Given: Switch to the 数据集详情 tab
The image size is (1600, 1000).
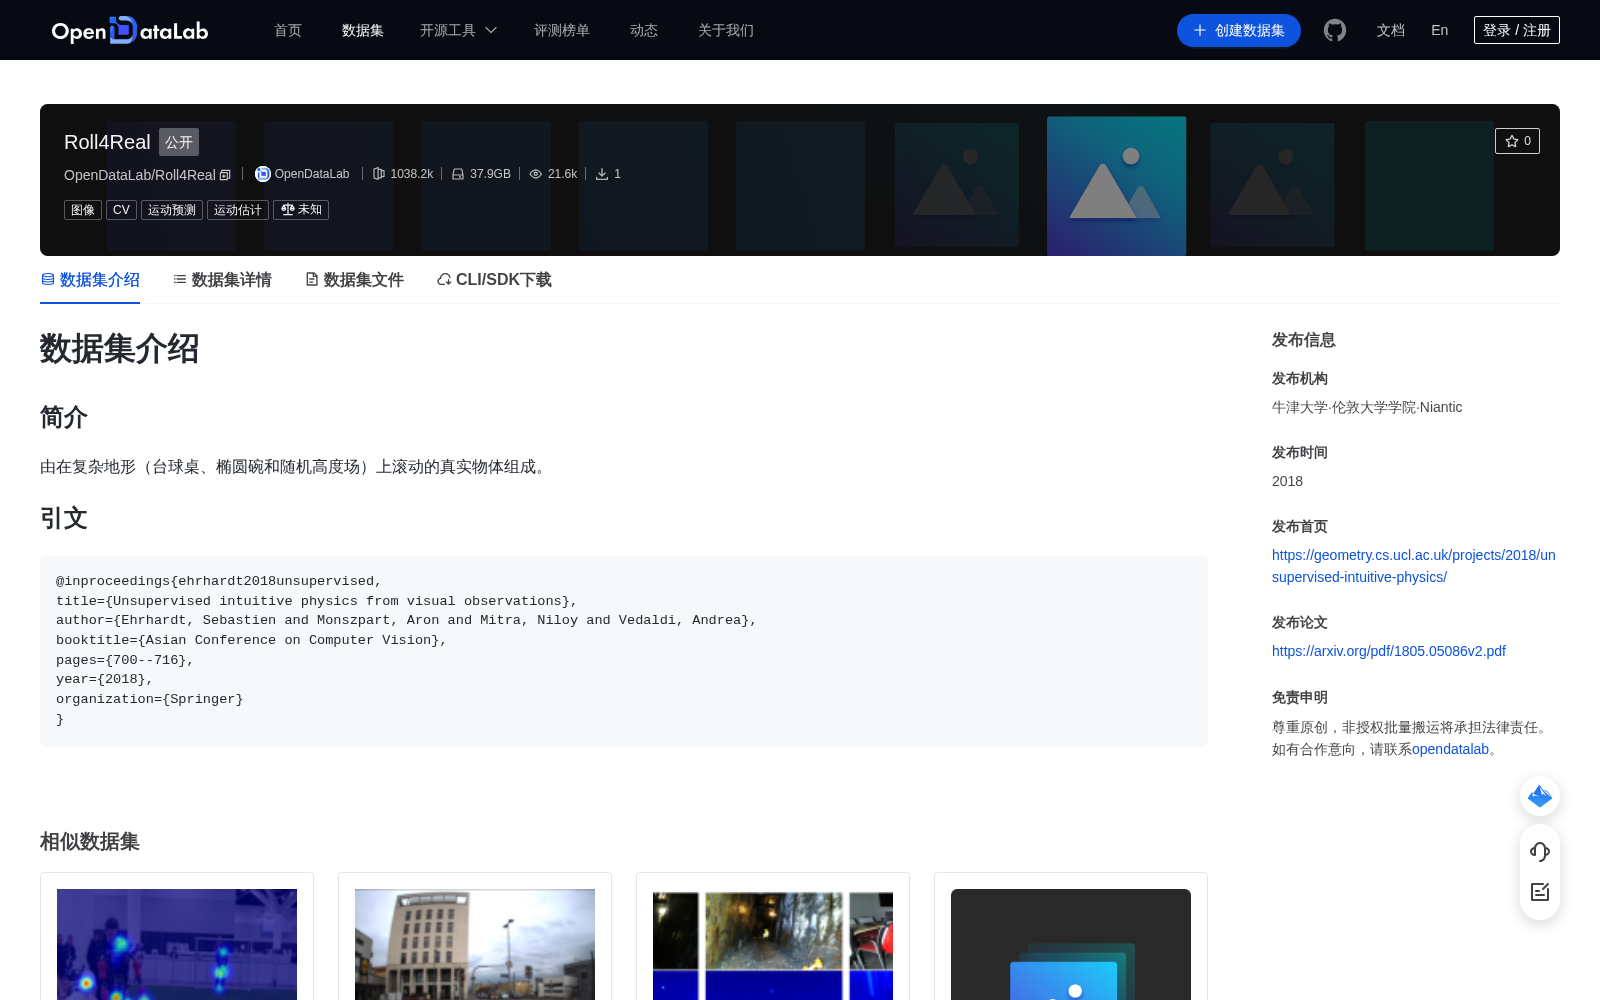Looking at the screenshot, I should coord(222,280).
